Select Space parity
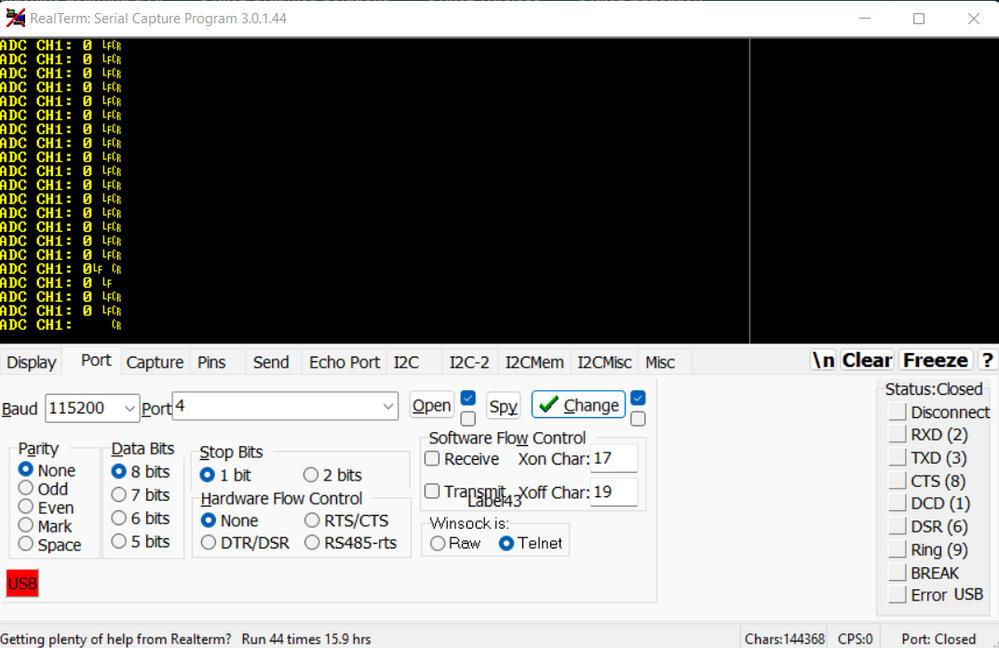This screenshot has height=648, width=999. [50, 545]
